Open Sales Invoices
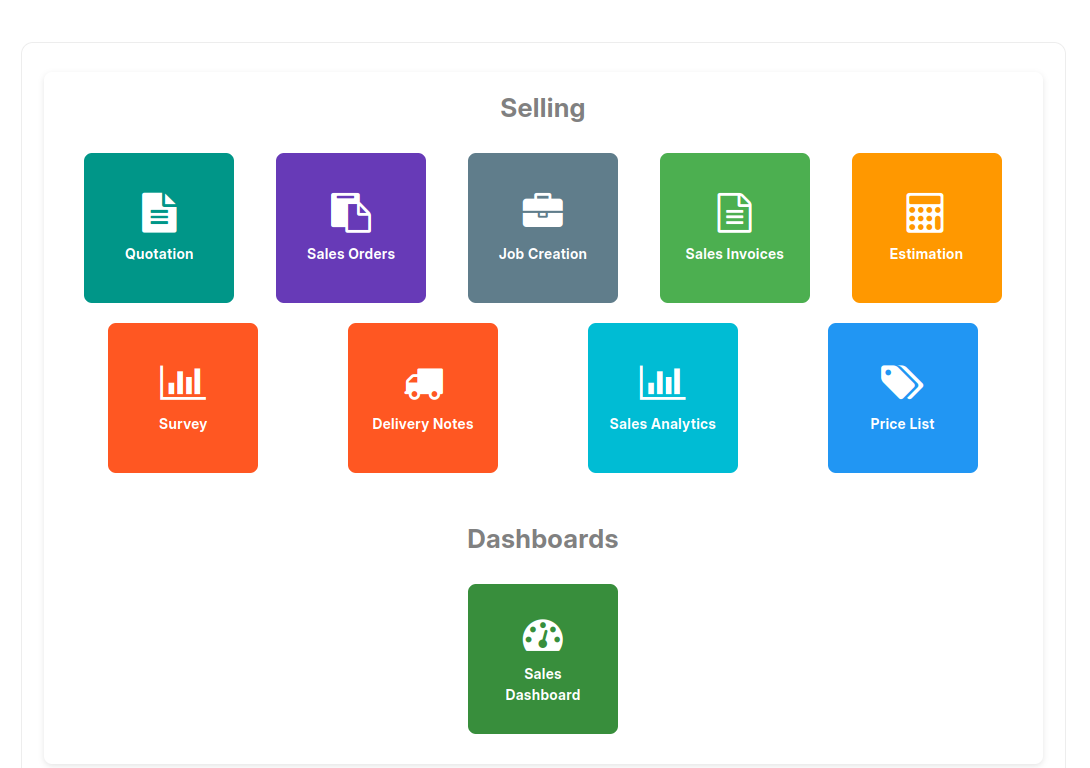 735,228
